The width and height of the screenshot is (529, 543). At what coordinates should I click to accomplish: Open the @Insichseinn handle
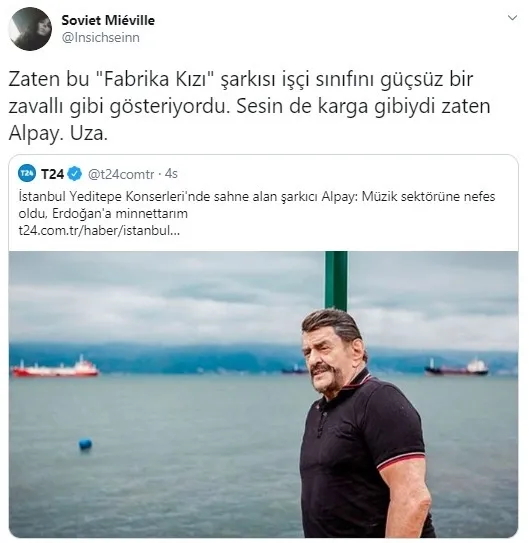(x=100, y=37)
